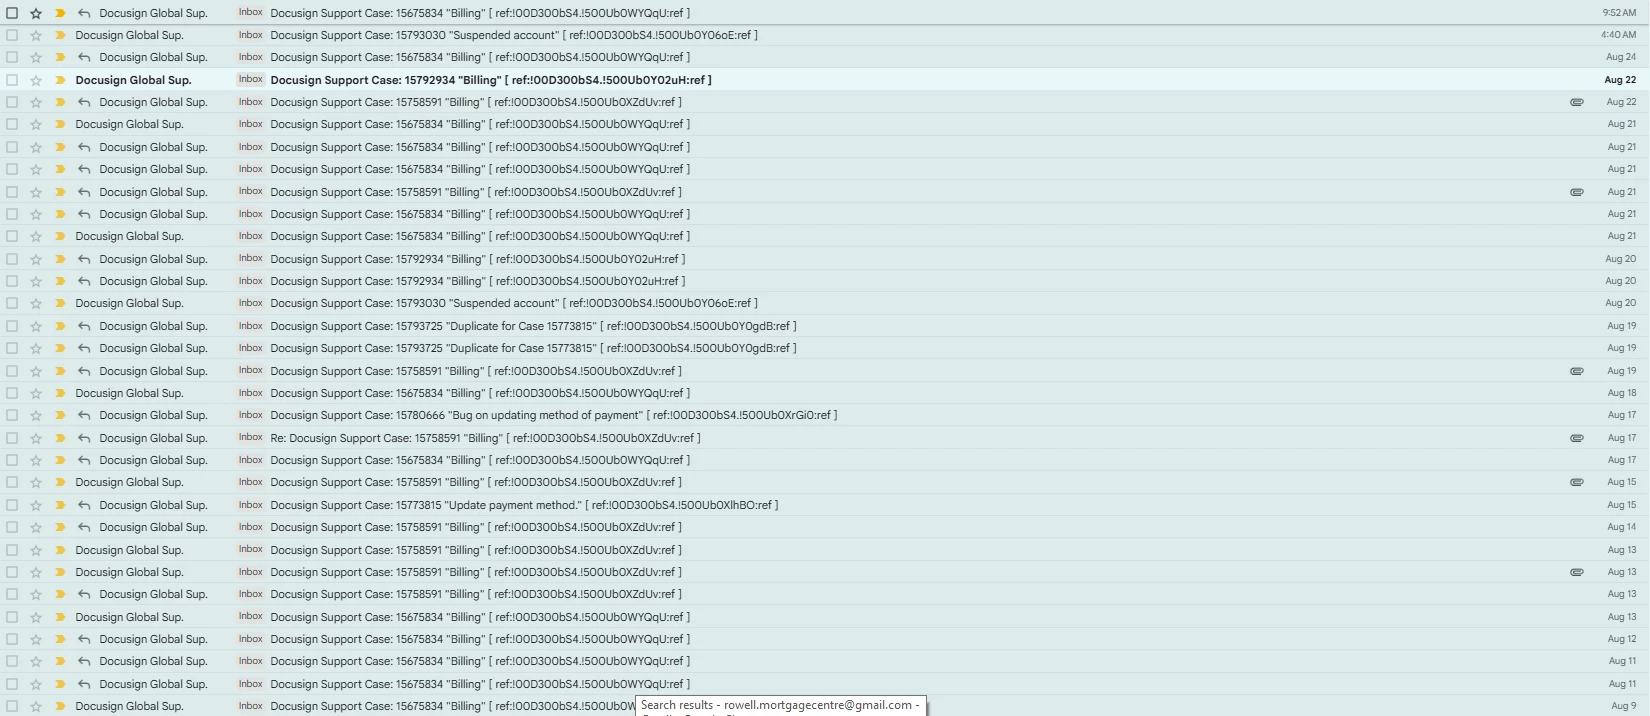
Task: Click attachment icon on Aug 15 Case 15758591
Action: click(1577, 482)
